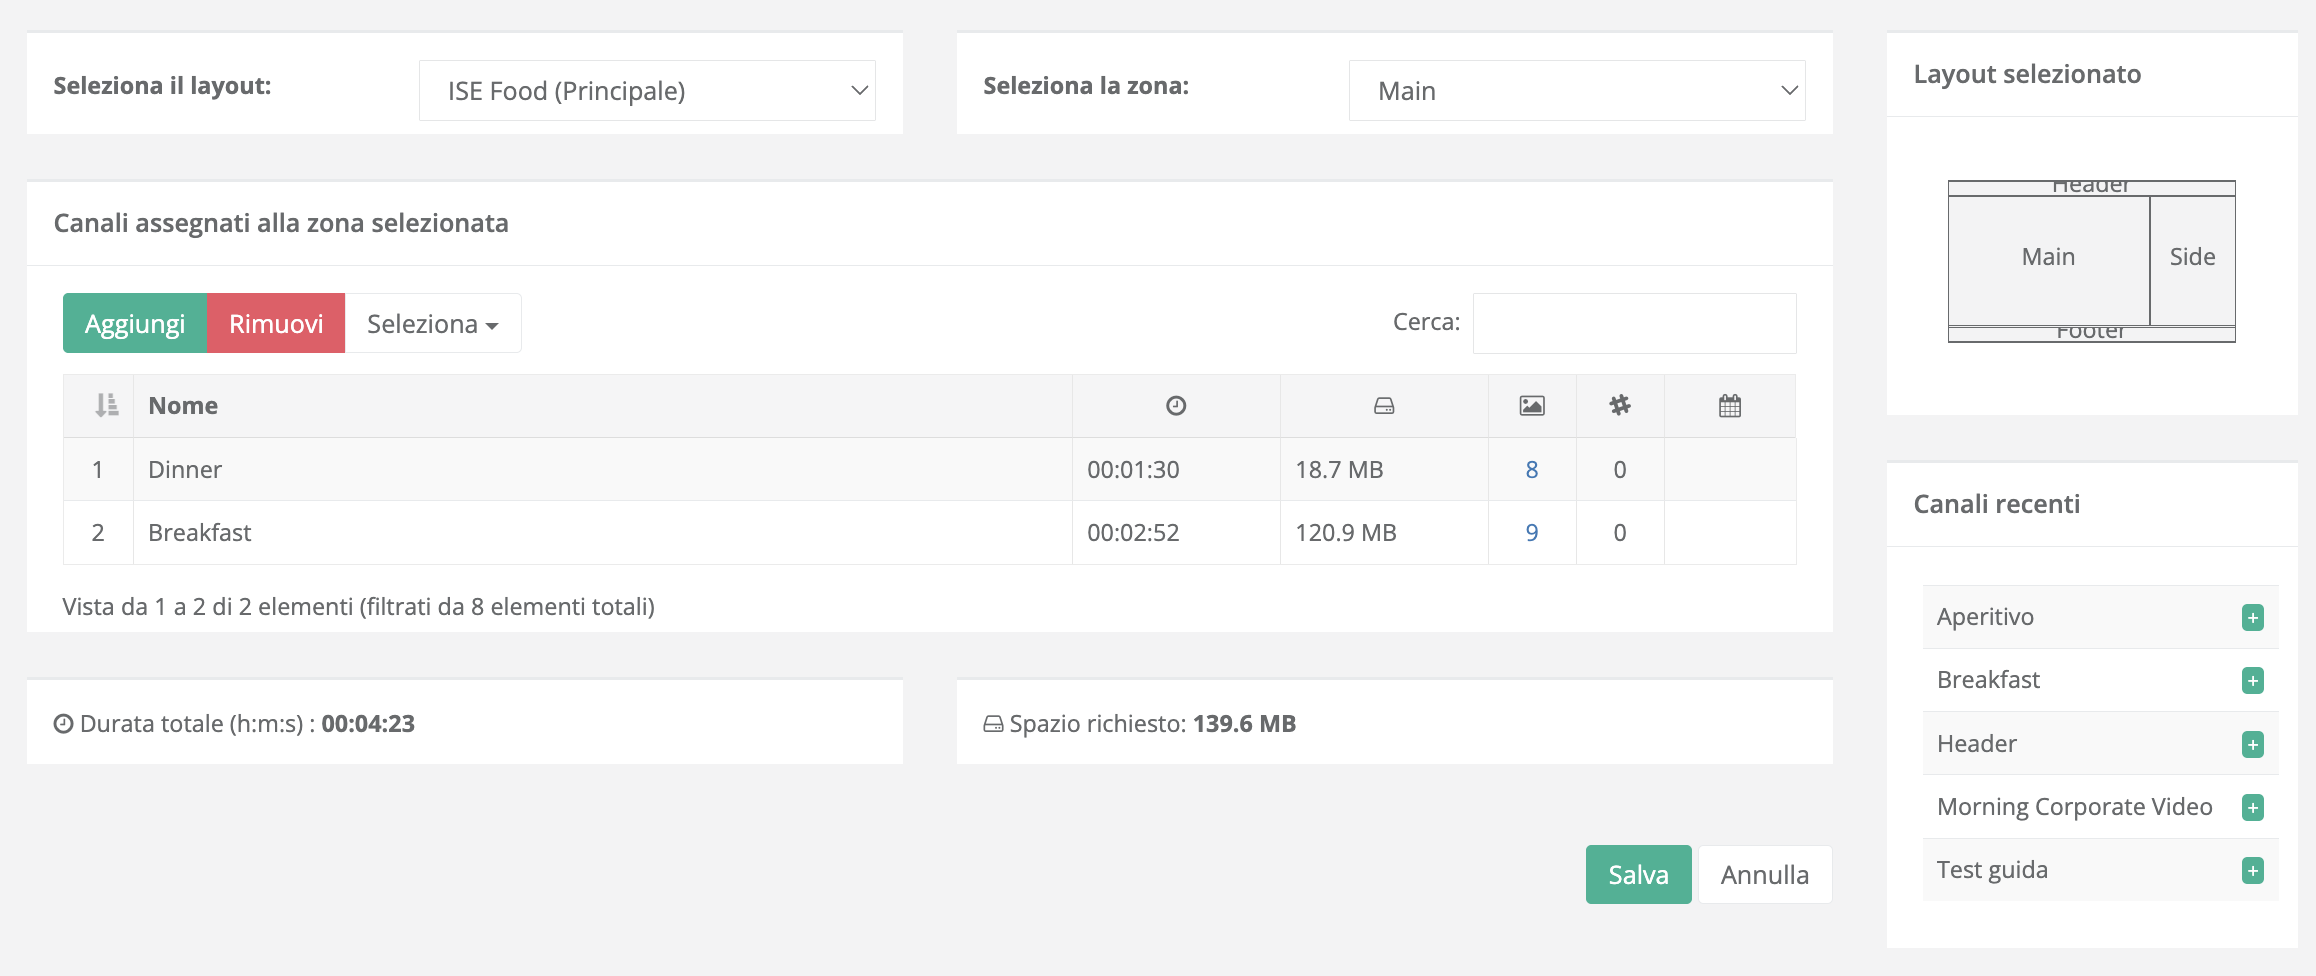The width and height of the screenshot is (2316, 976).
Task: Add Aperitivo channel with plus icon
Action: tap(2252, 617)
